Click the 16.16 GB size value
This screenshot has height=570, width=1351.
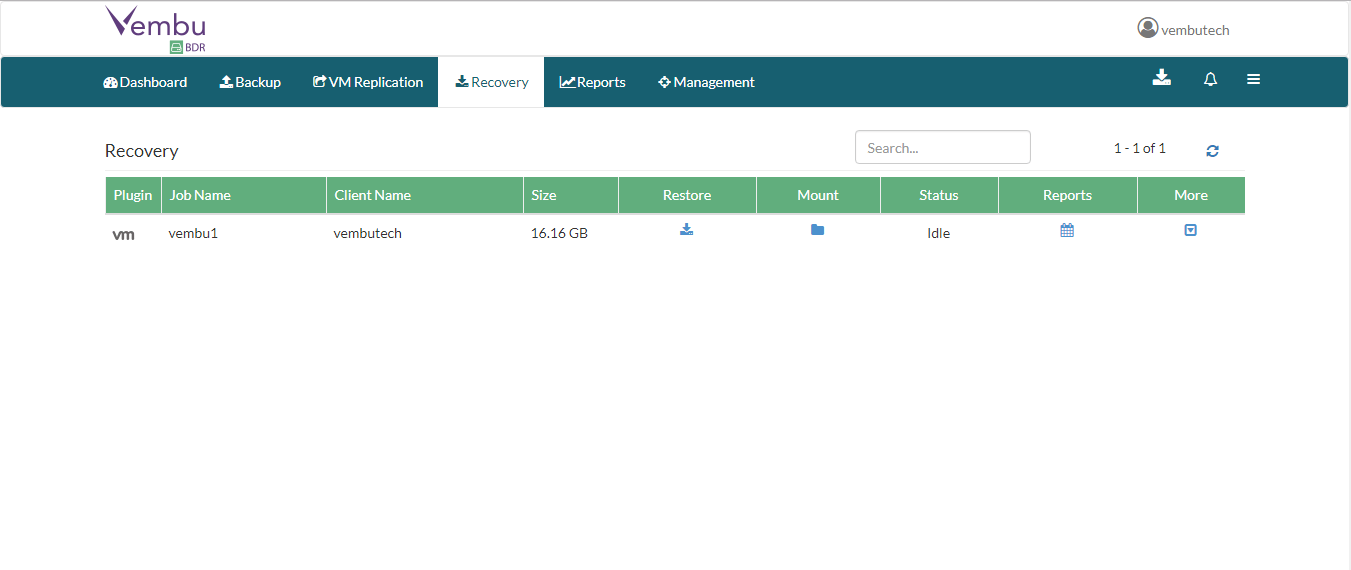click(x=559, y=233)
